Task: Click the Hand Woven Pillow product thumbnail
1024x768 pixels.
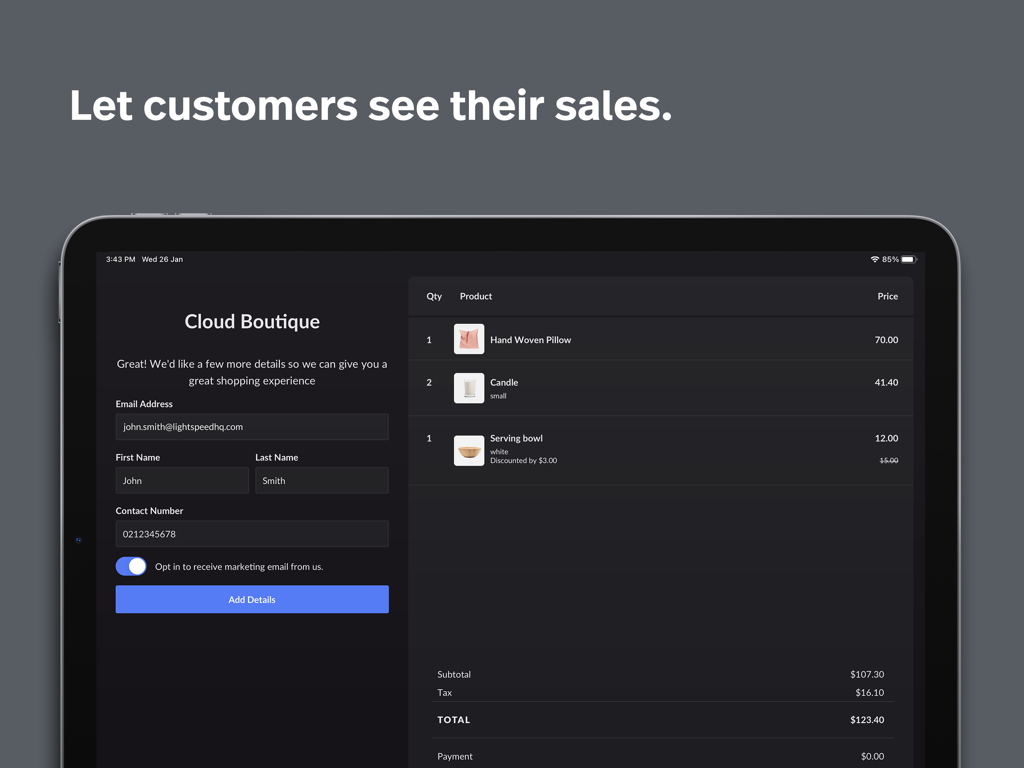Action: click(469, 339)
